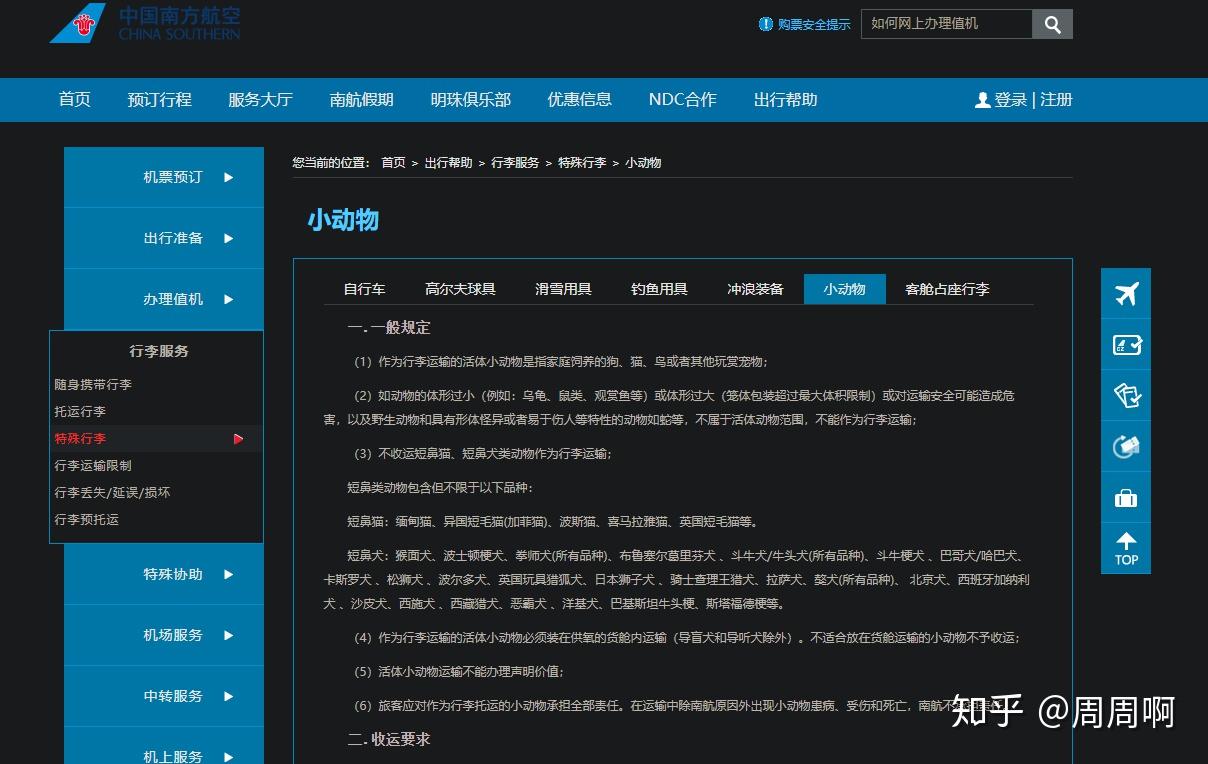Click 首页 in the breadcrumb

click(394, 163)
